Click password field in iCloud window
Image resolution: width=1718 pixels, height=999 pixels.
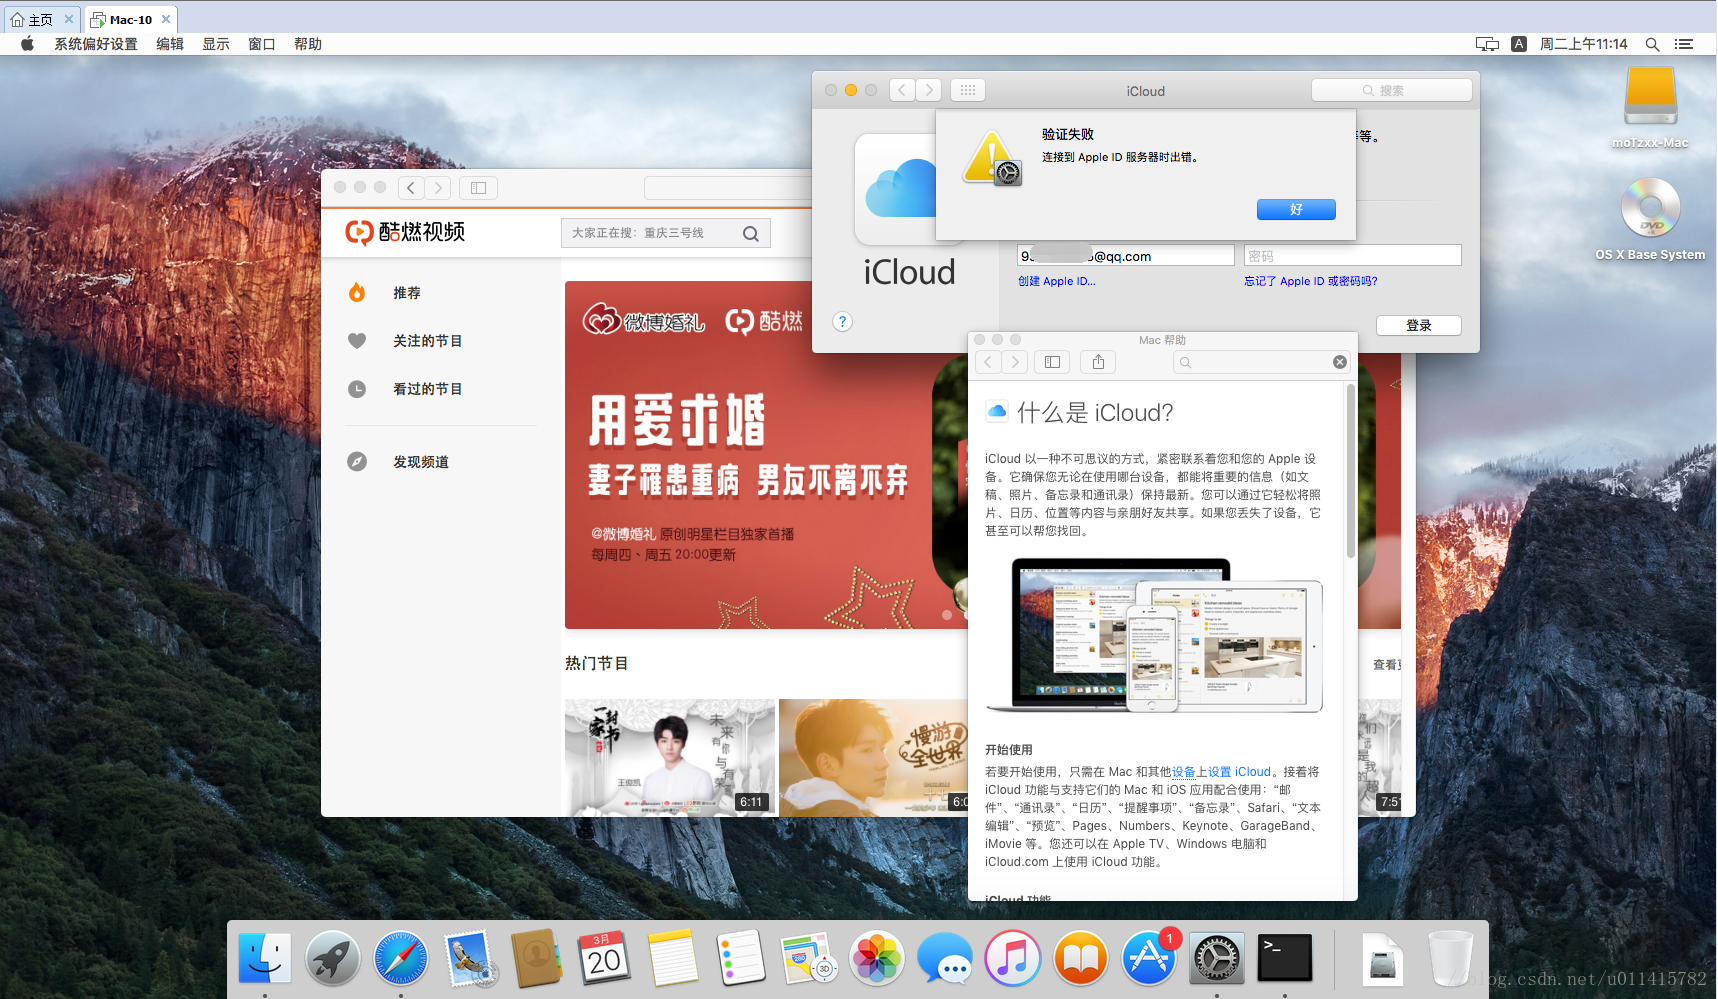pos(1352,256)
